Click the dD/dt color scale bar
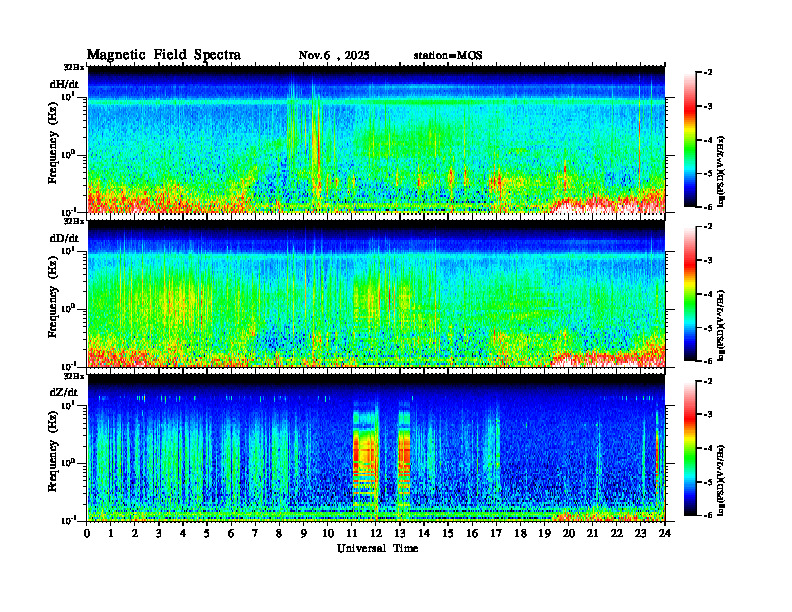The height and width of the screenshot is (612, 792). point(690,294)
